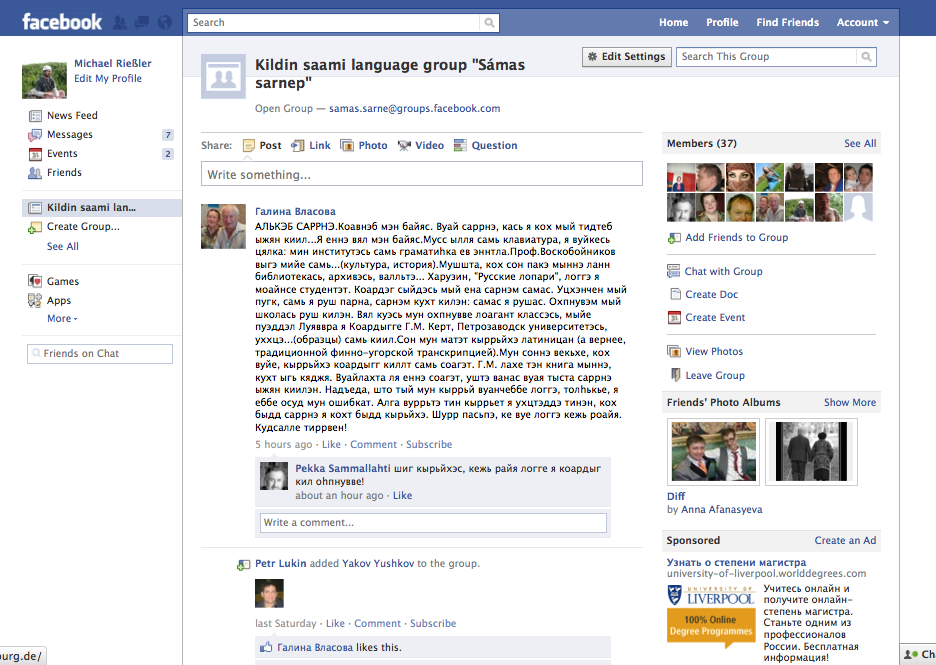This screenshot has height=665, width=936.
Task: Click the Write a comment field
Action: [433, 522]
